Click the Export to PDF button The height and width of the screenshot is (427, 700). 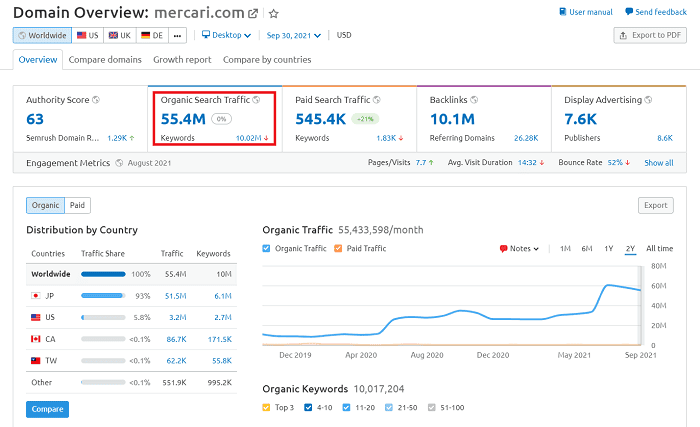coord(650,35)
